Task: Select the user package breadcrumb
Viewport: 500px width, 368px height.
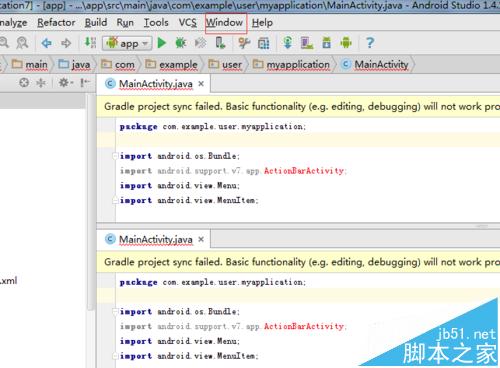Action: 225,64
